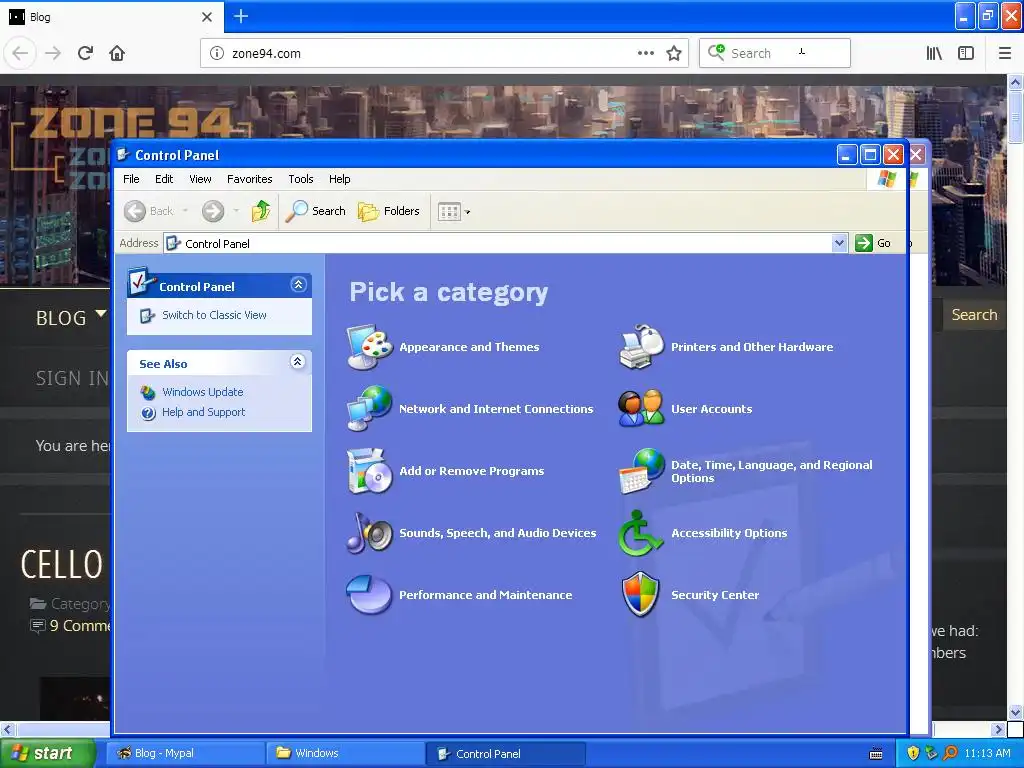Click the Switch to Classic View link
The height and width of the screenshot is (768, 1024).
pos(214,315)
